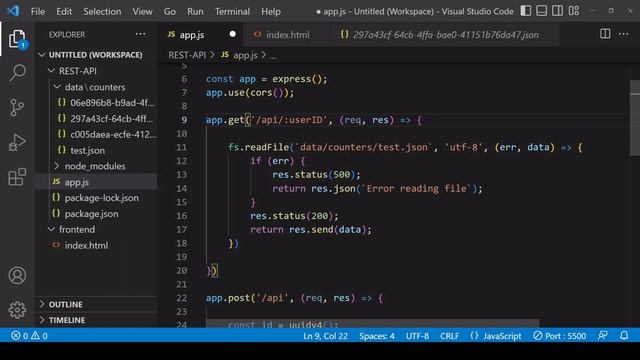Place cursor on line 16 res.status(200)
Image resolution: width=640 pixels, height=360 pixels.
coord(294,216)
